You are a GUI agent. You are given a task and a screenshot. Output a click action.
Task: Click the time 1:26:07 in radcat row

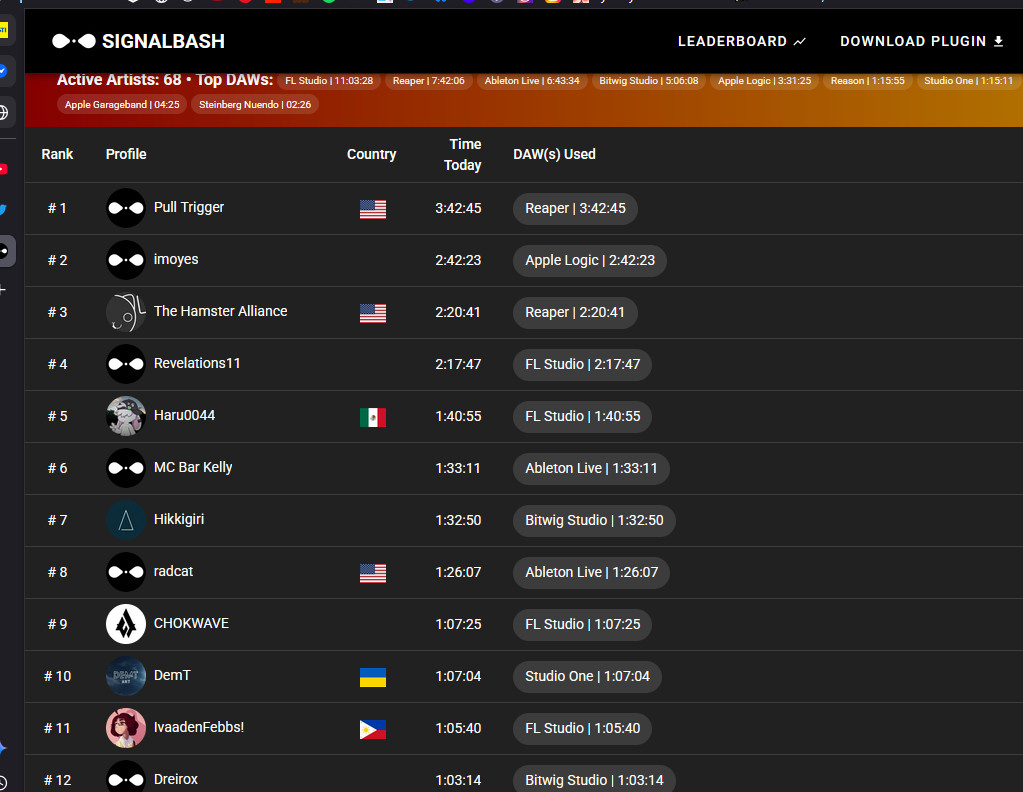pyautogui.click(x=458, y=573)
